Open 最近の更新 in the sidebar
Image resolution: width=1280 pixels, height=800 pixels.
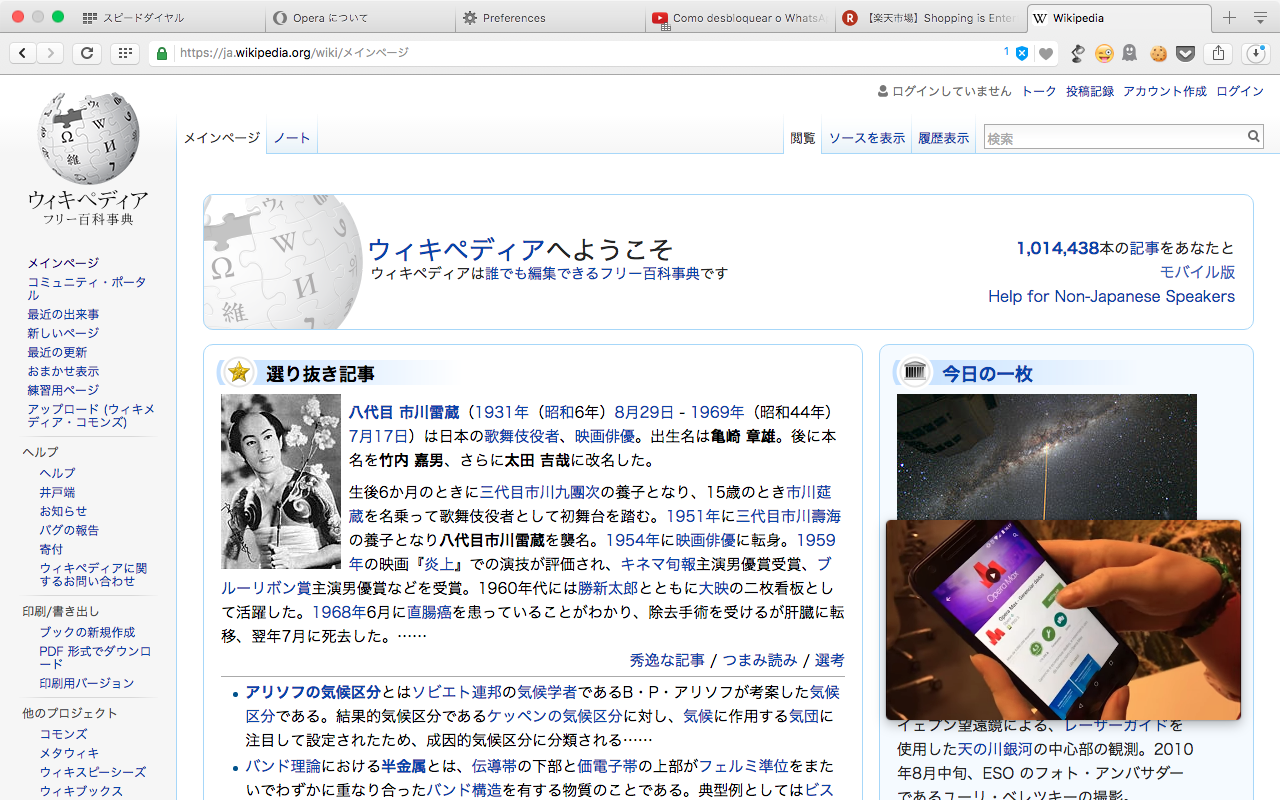pyautogui.click(x=57, y=352)
